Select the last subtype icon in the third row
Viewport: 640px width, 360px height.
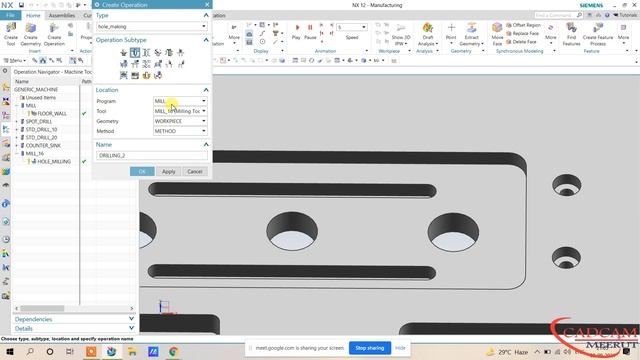coord(158,76)
